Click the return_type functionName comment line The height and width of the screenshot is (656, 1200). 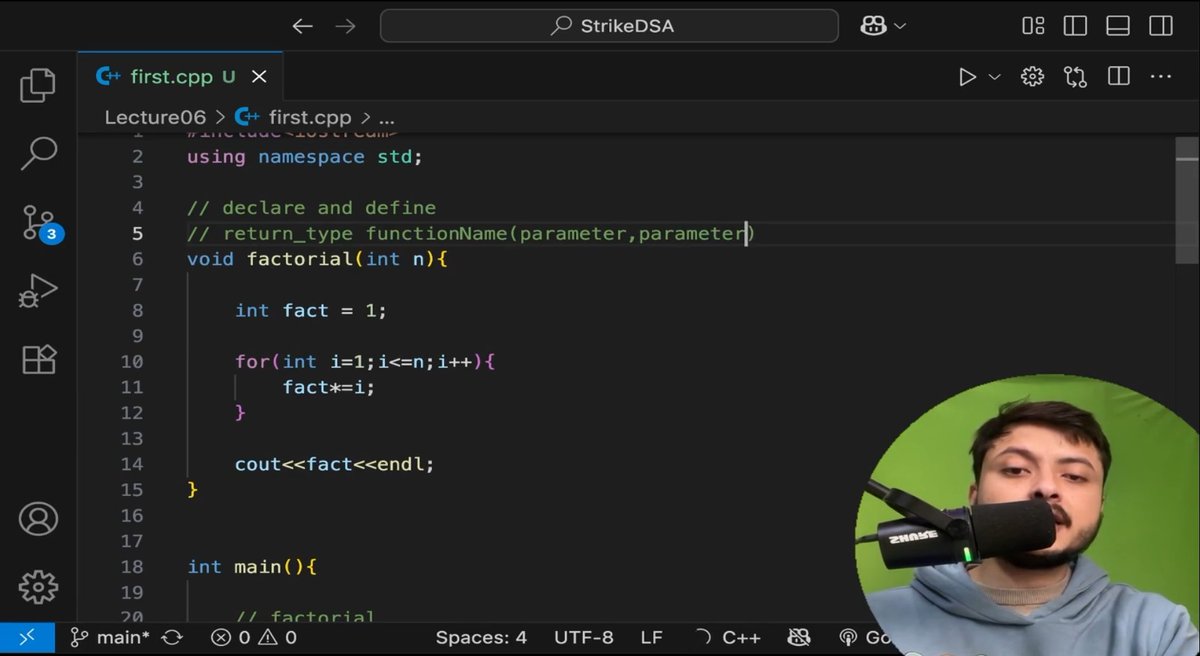(471, 234)
